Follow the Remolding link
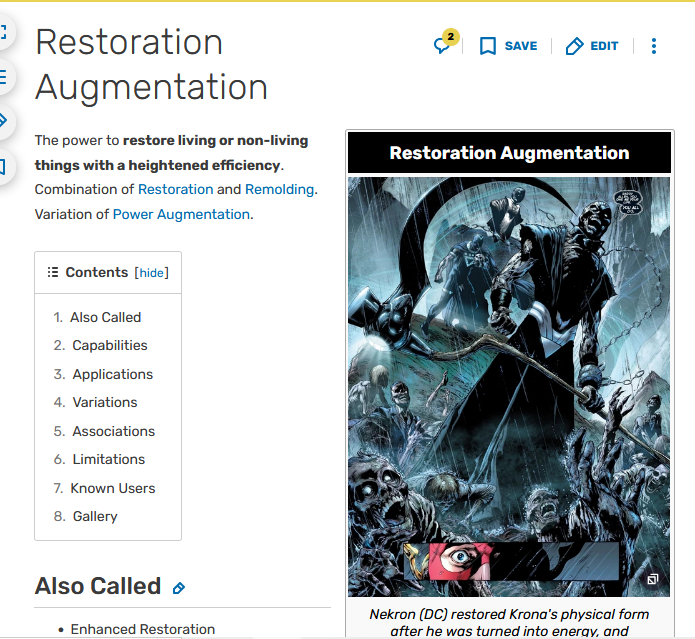This screenshot has height=639, width=695. pos(279,189)
